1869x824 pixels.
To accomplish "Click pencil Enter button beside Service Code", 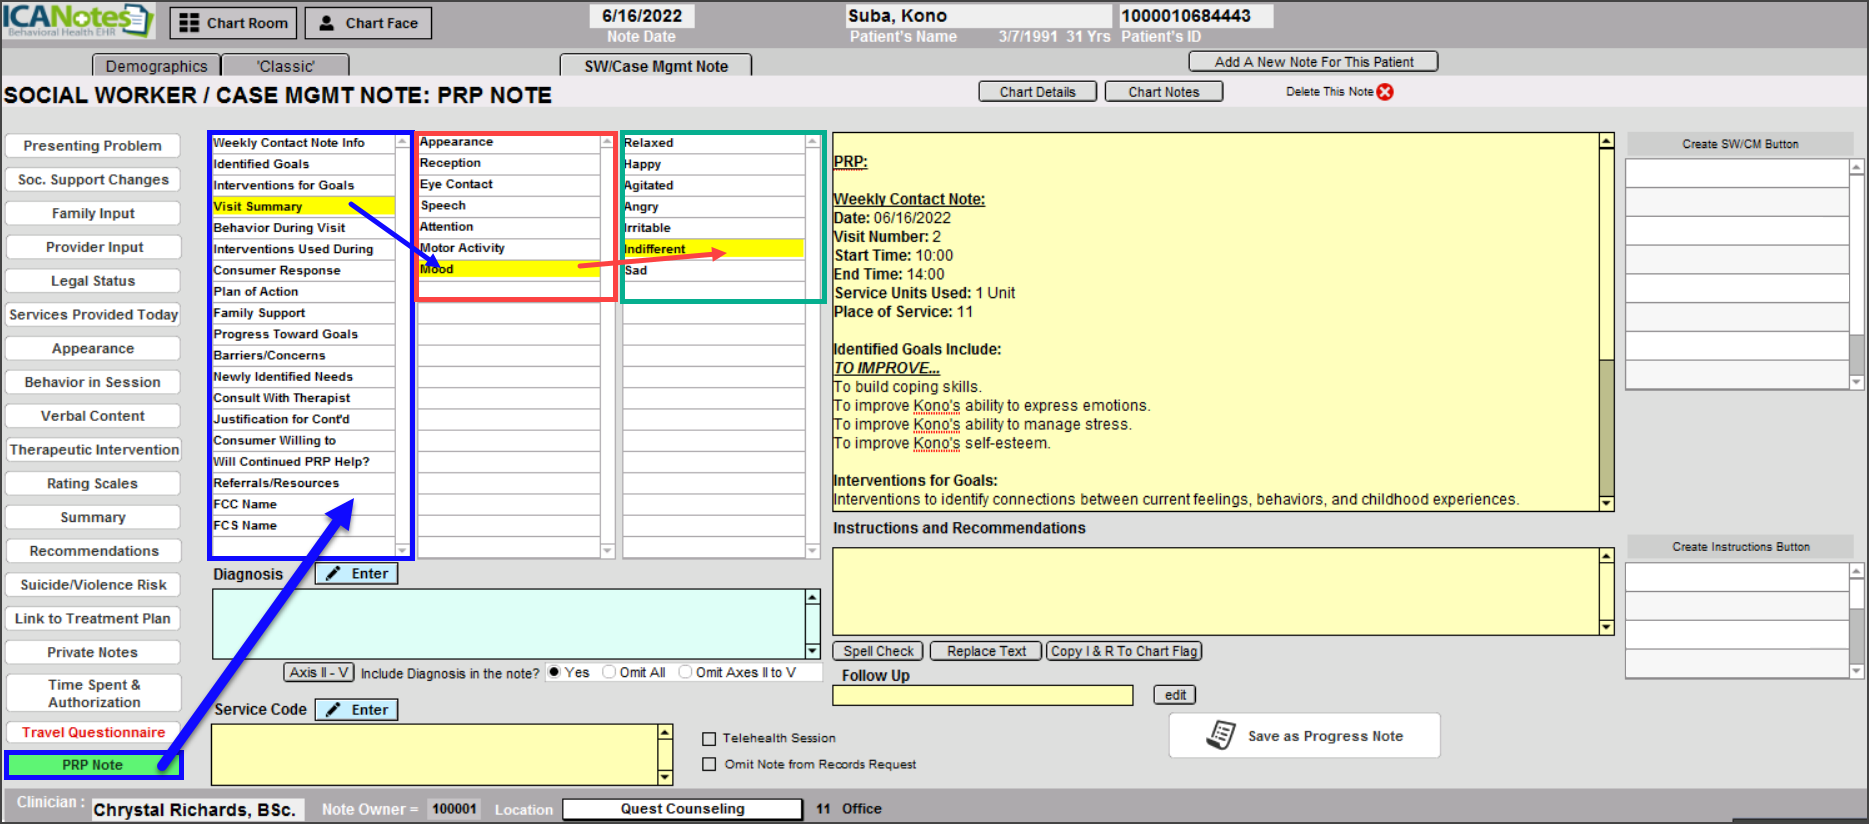I will [x=357, y=710].
